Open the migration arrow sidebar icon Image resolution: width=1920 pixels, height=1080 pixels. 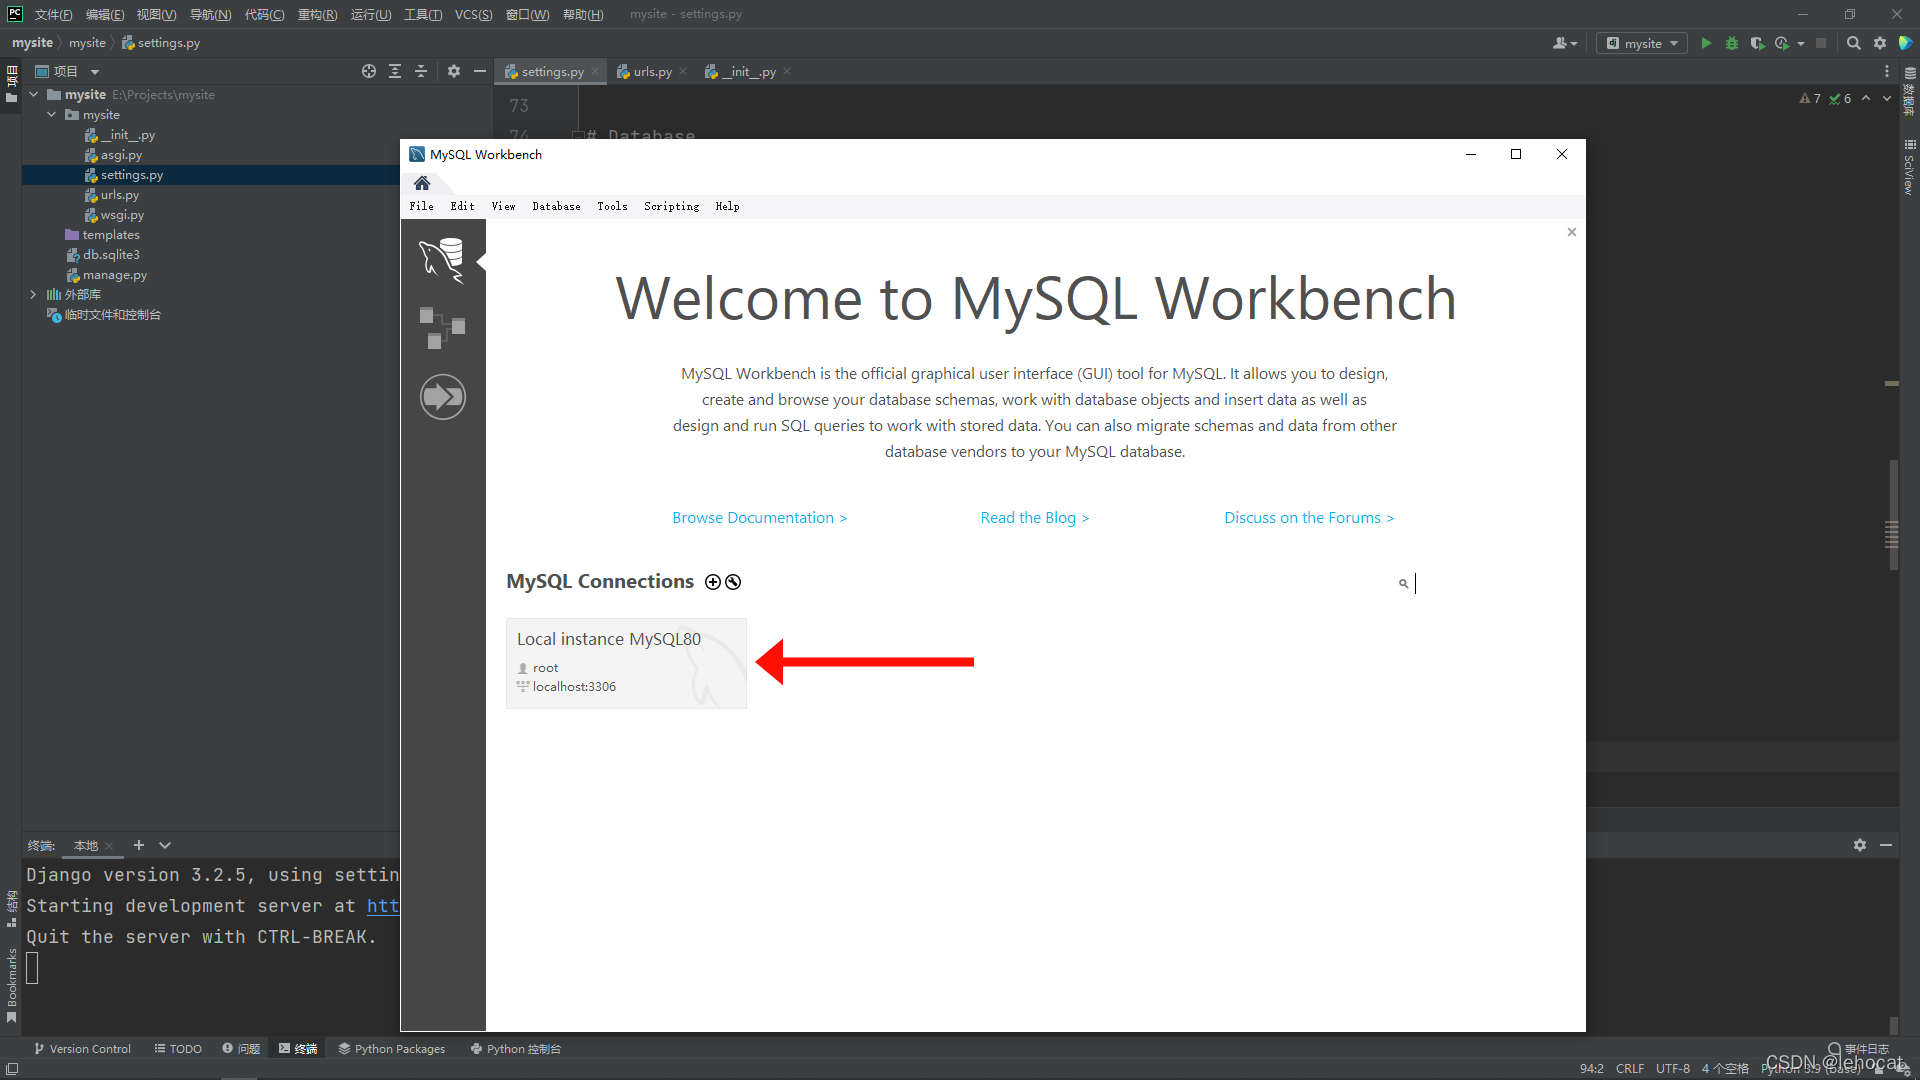click(x=442, y=397)
